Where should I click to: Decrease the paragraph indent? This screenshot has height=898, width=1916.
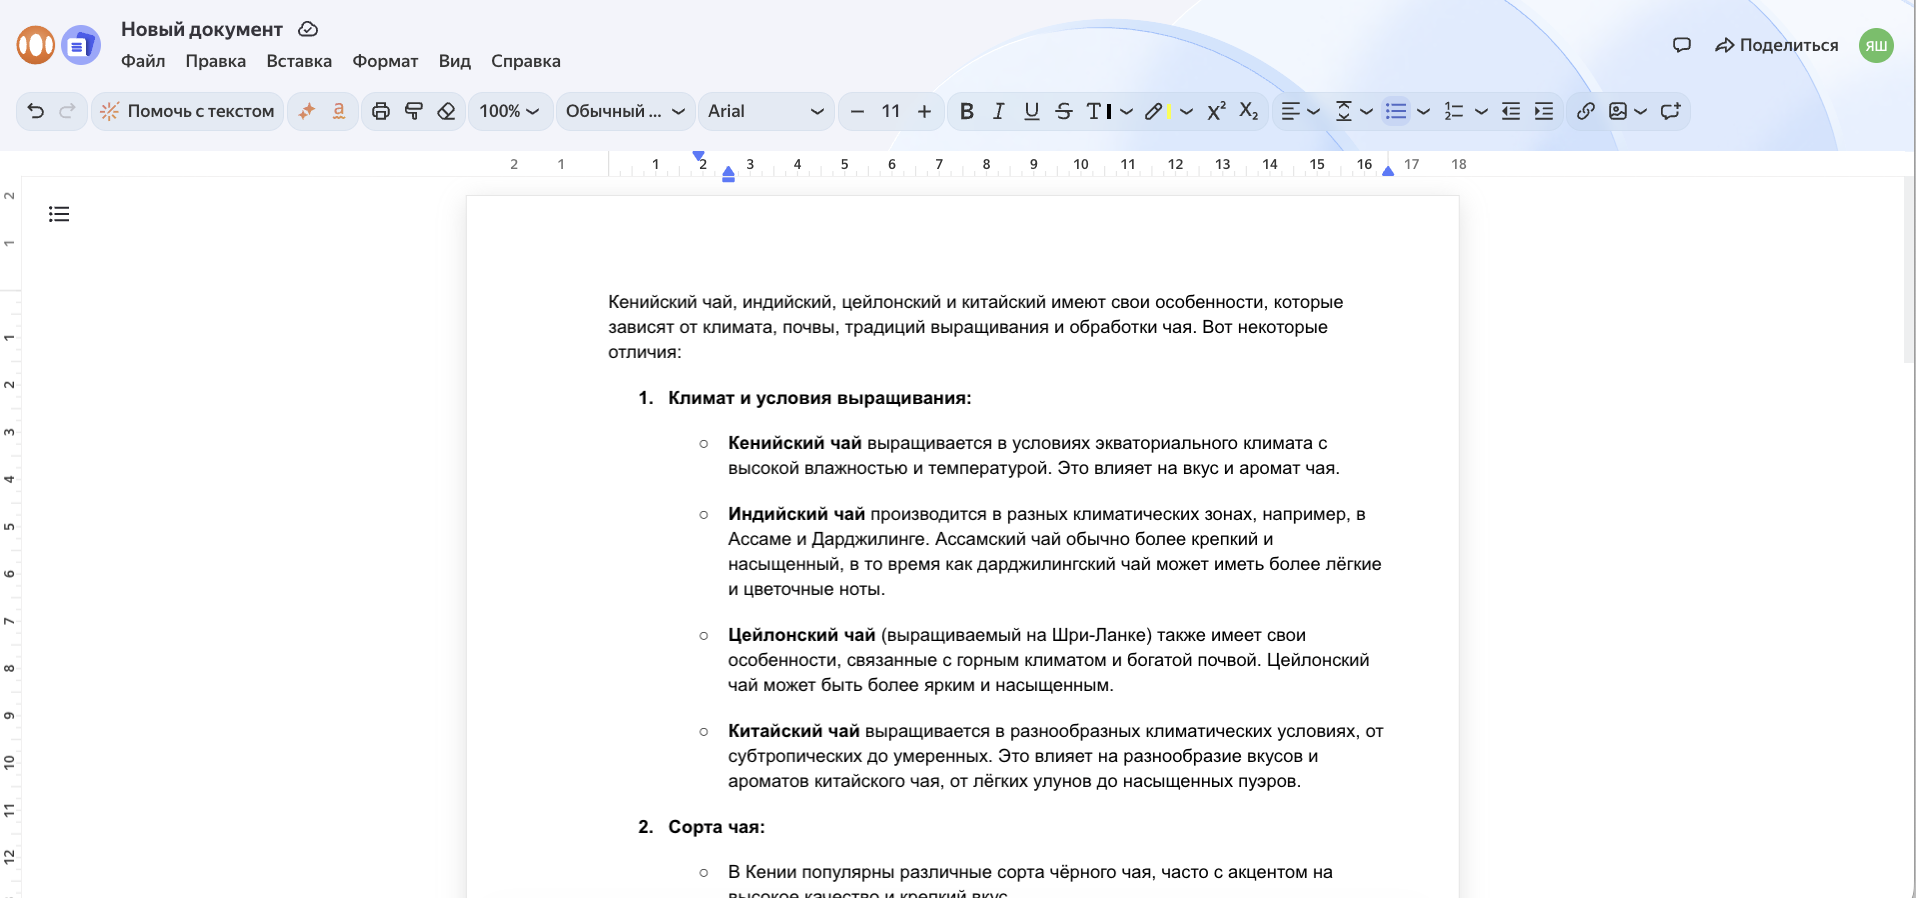pos(1511,111)
